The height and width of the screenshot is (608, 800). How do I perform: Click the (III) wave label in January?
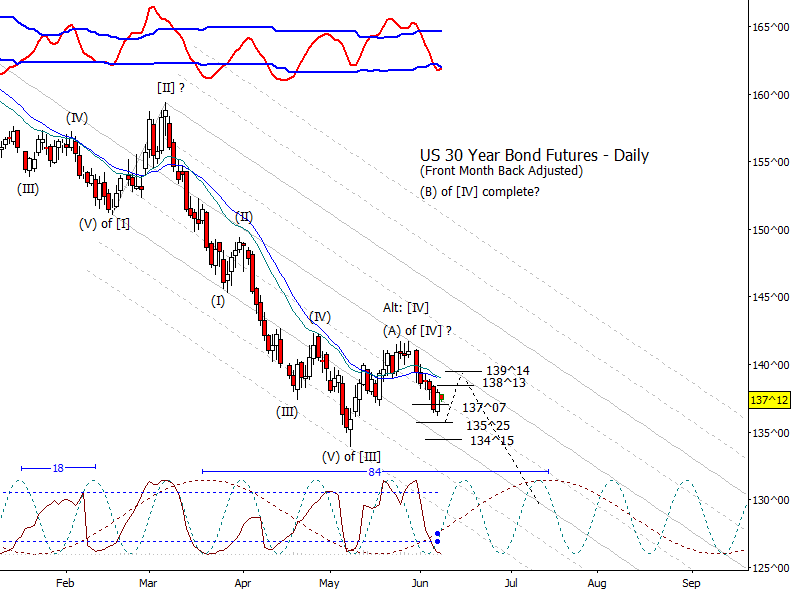pos(28,189)
